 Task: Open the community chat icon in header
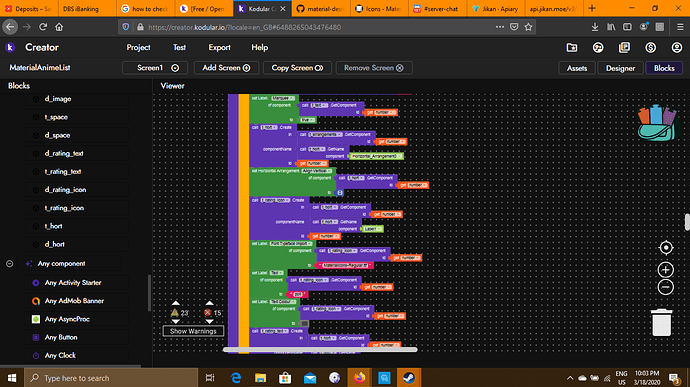[598, 48]
